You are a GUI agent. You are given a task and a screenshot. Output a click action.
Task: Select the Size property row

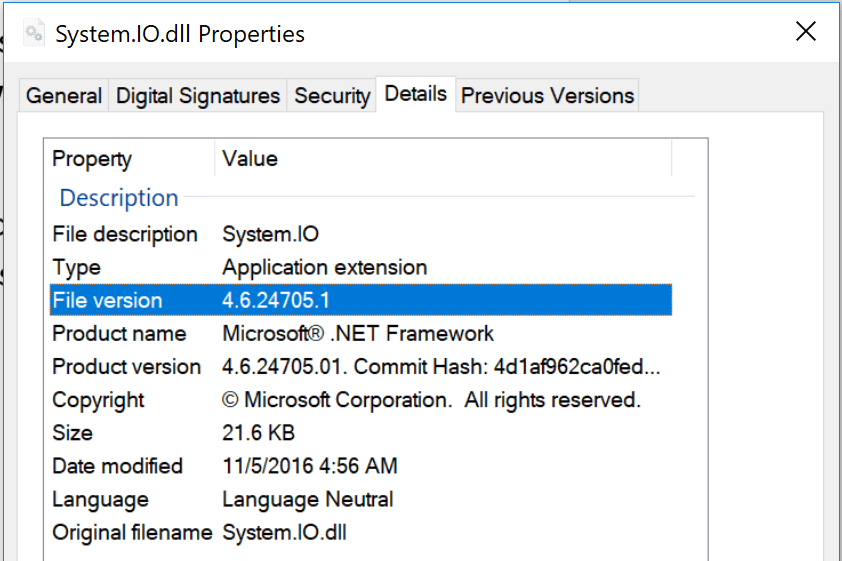[361, 433]
